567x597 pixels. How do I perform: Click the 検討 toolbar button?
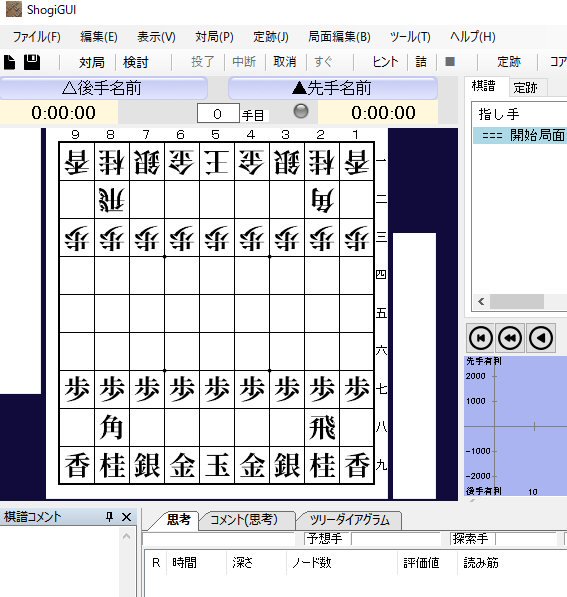[x=136, y=62]
